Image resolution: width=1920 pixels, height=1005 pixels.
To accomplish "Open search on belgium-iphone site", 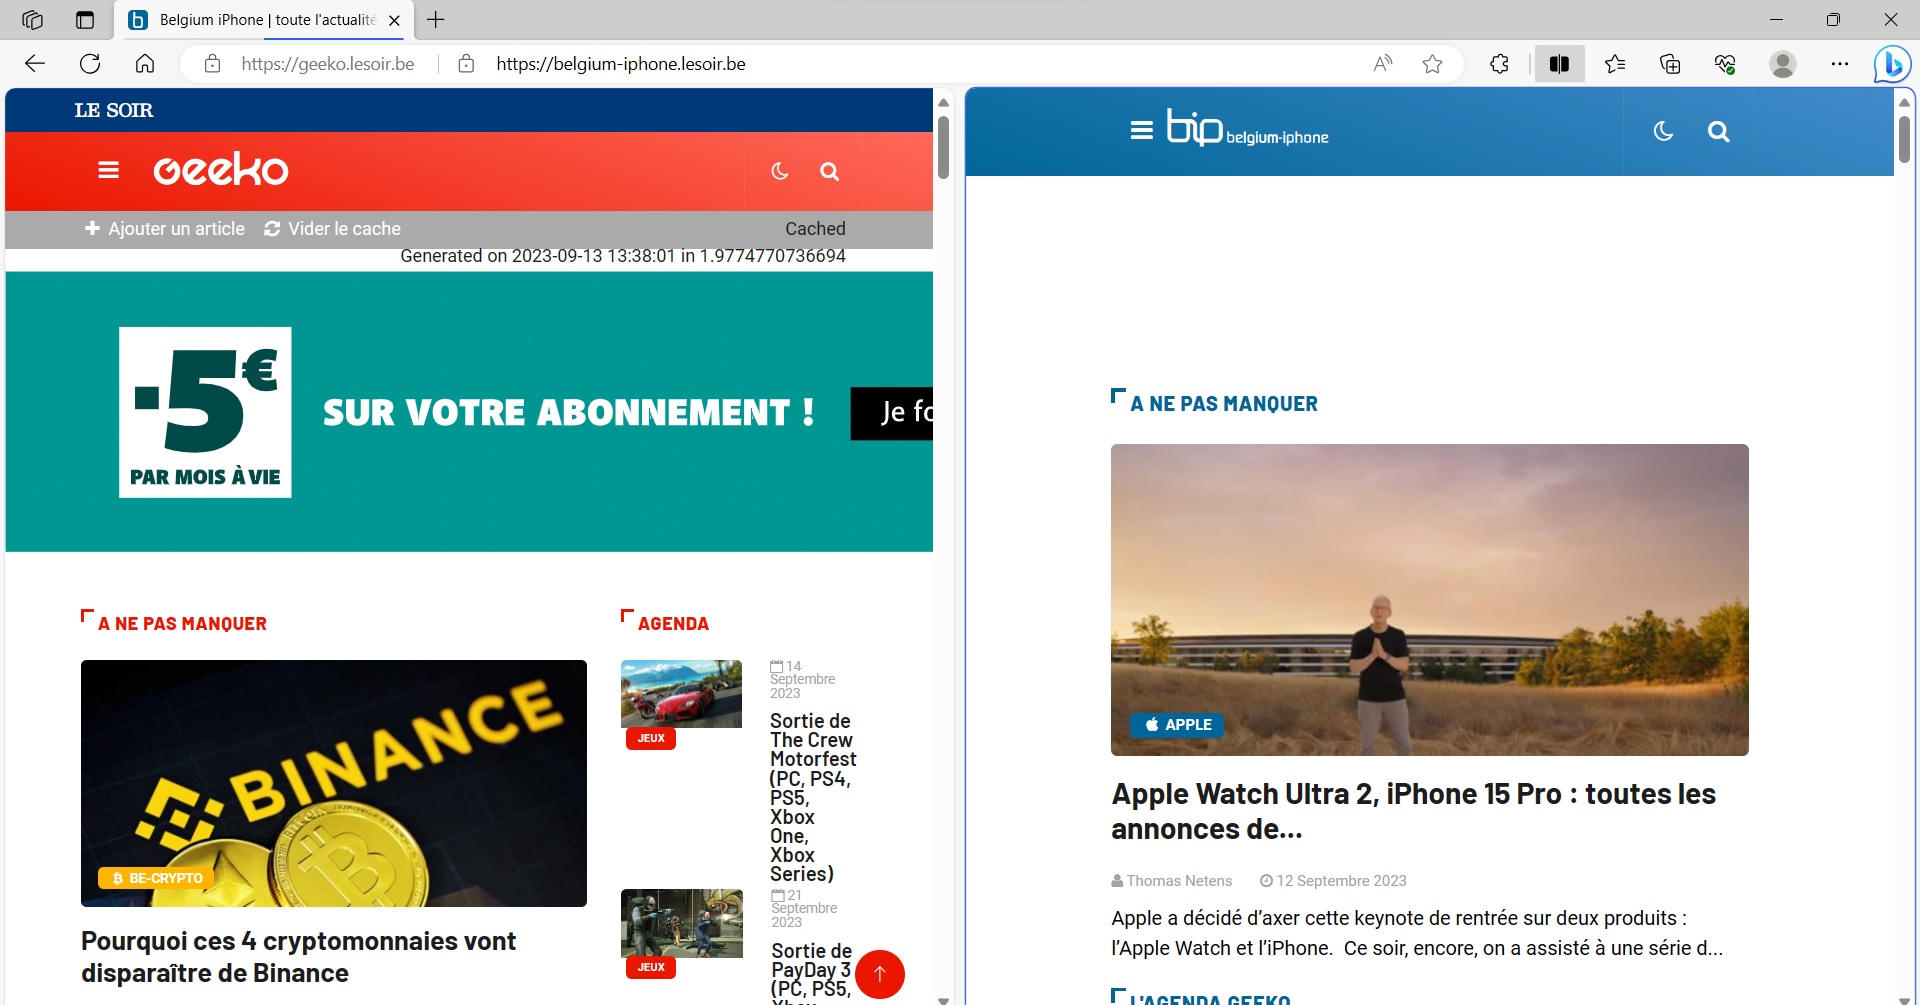I will 1718,131.
